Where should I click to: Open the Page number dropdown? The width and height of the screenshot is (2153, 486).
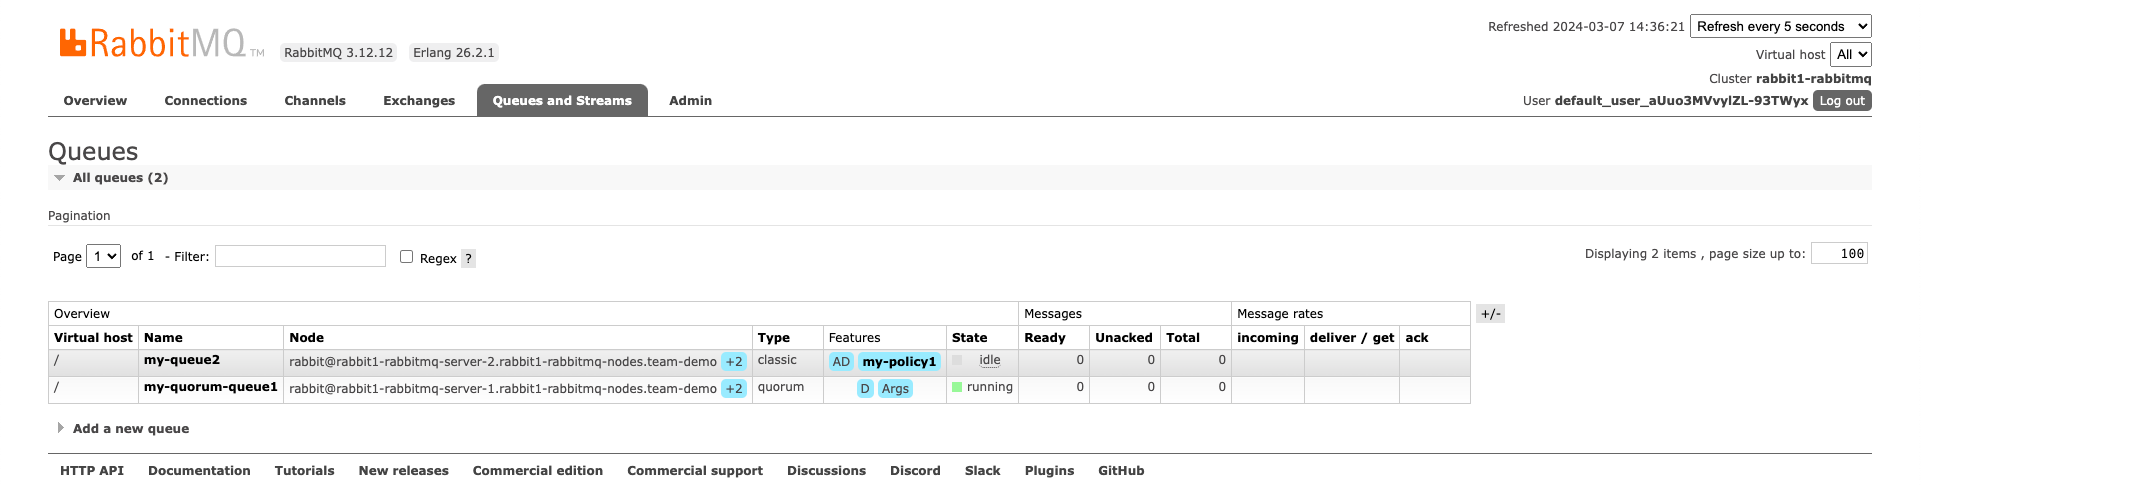pos(104,257)
